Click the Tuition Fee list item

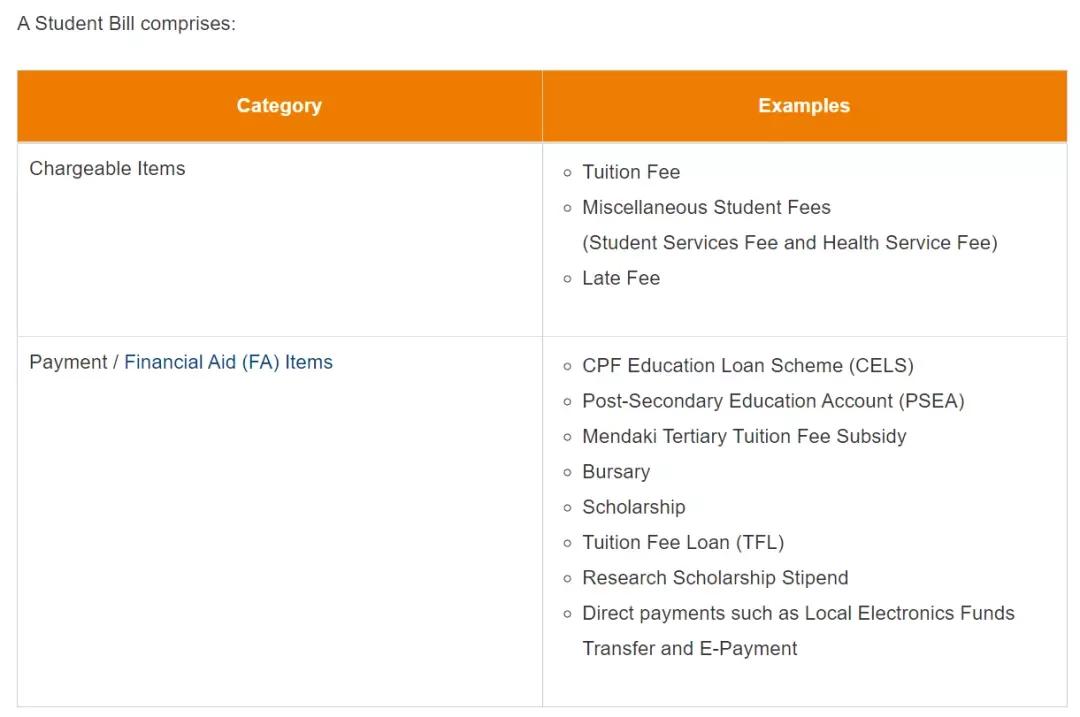click(631, 172)
